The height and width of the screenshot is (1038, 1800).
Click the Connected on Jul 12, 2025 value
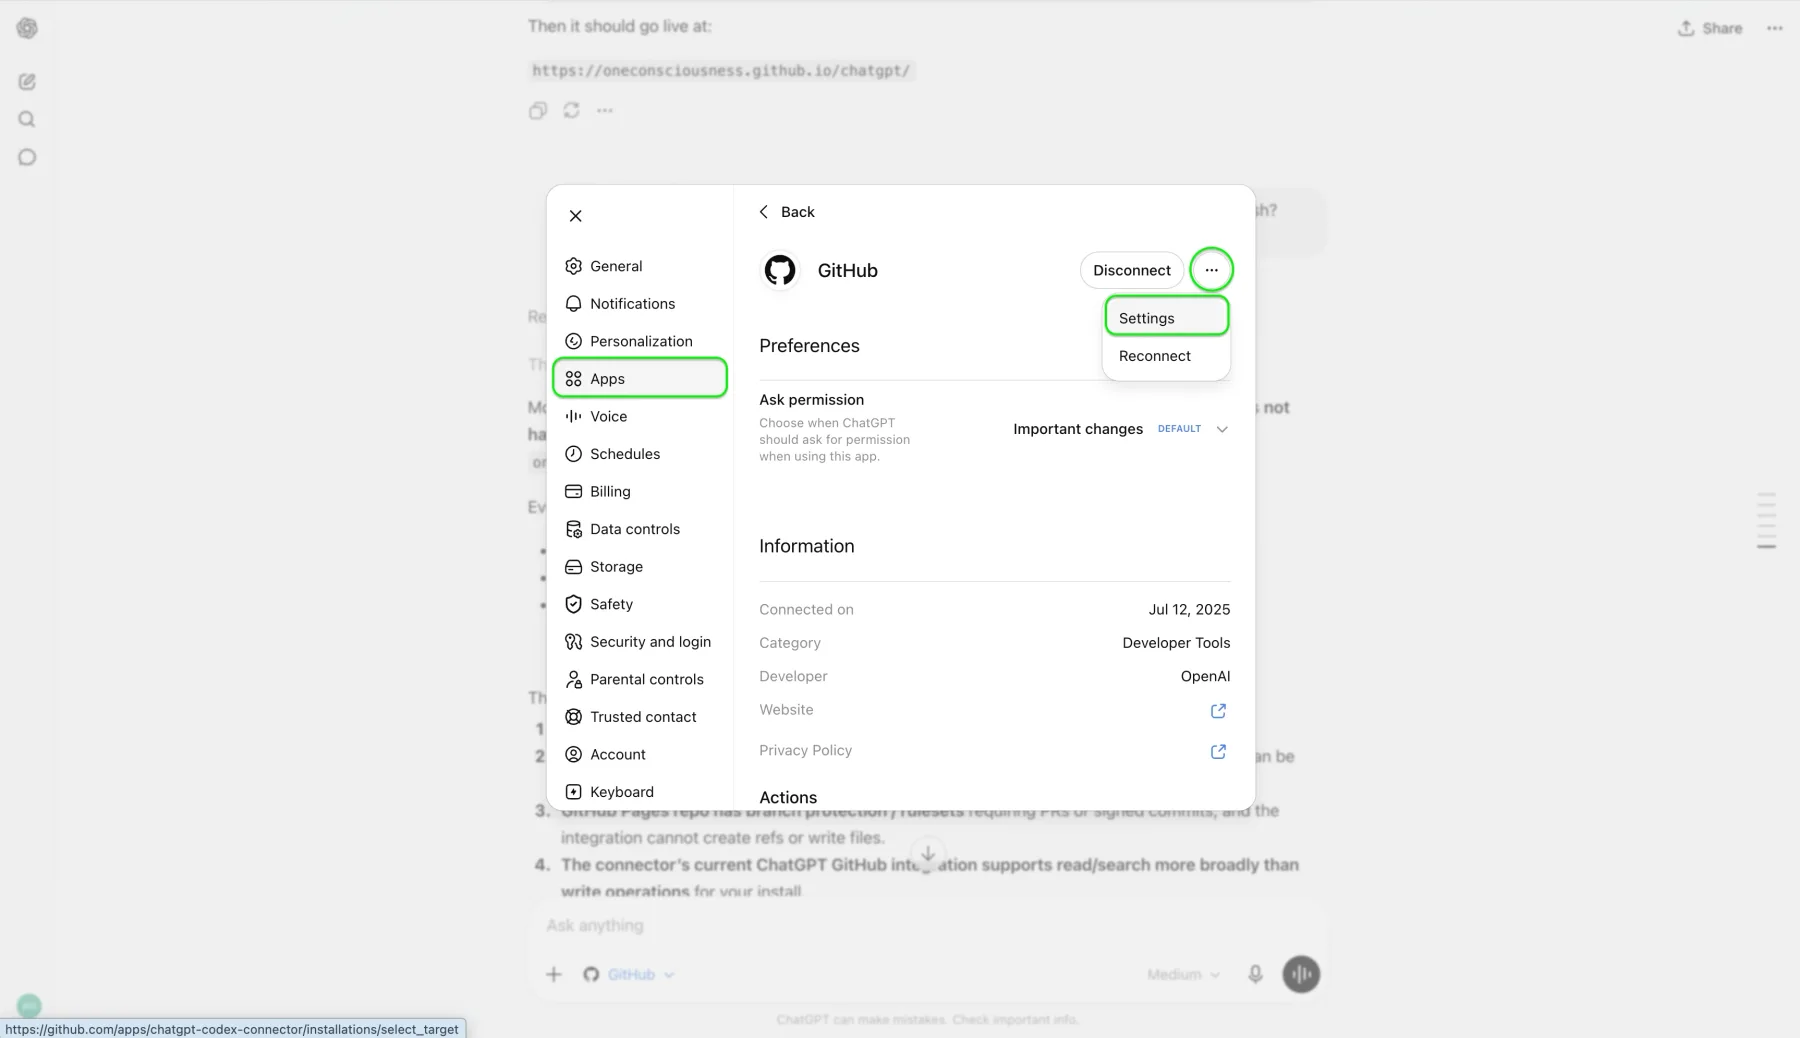(x=1189, y=609)
